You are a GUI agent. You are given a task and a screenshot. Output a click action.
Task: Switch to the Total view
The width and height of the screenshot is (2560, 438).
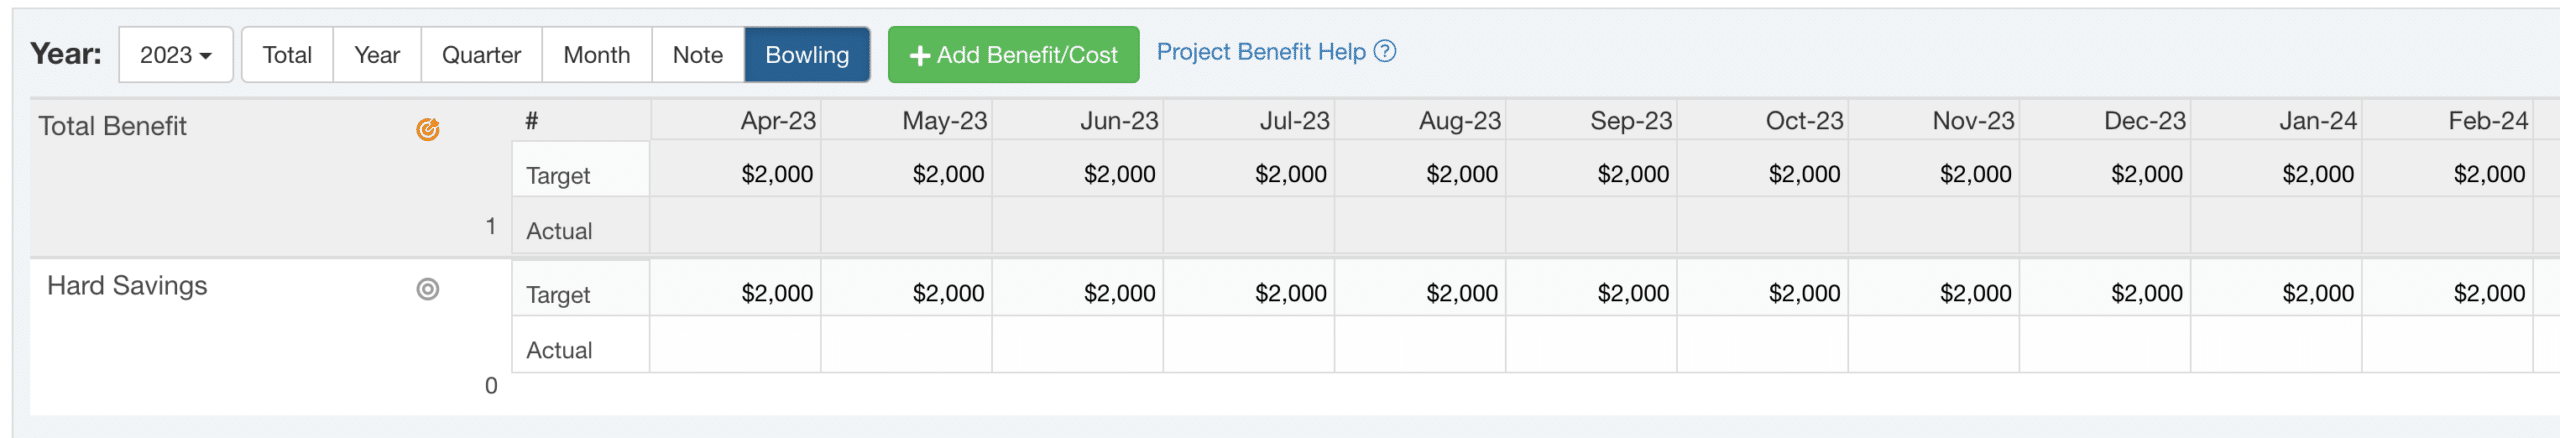[x=287, y=55]
